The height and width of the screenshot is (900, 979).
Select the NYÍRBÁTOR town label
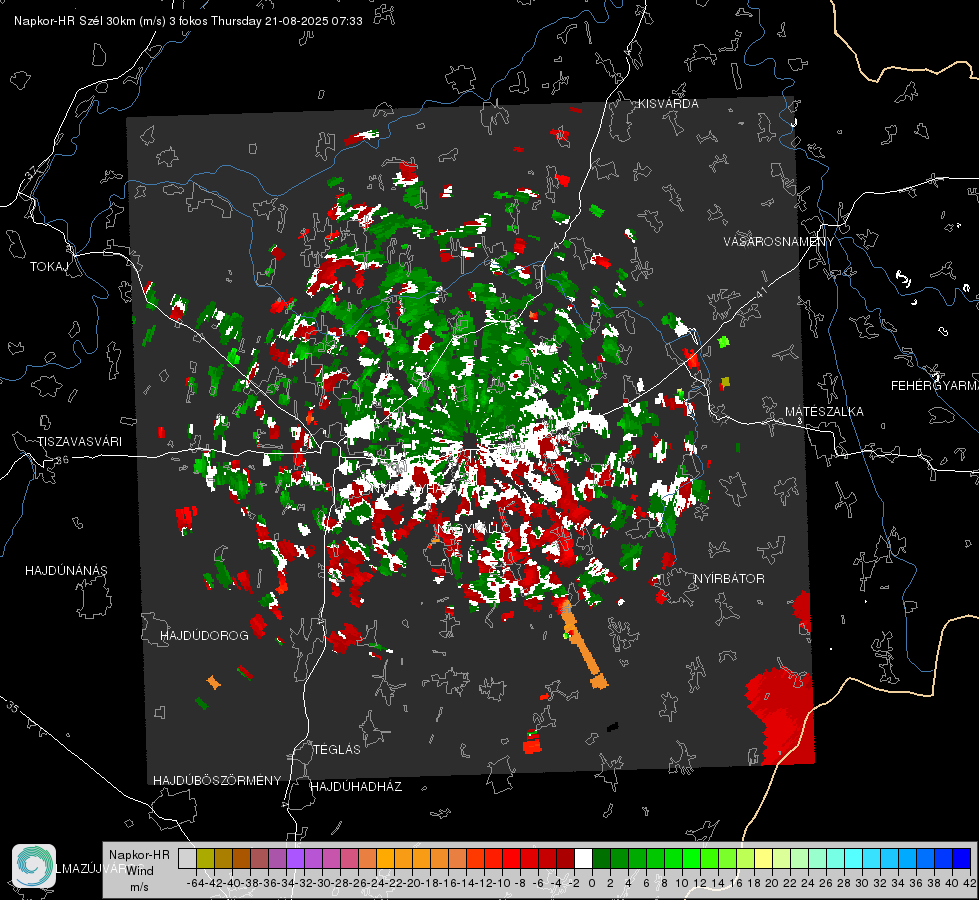click(729, 579)
